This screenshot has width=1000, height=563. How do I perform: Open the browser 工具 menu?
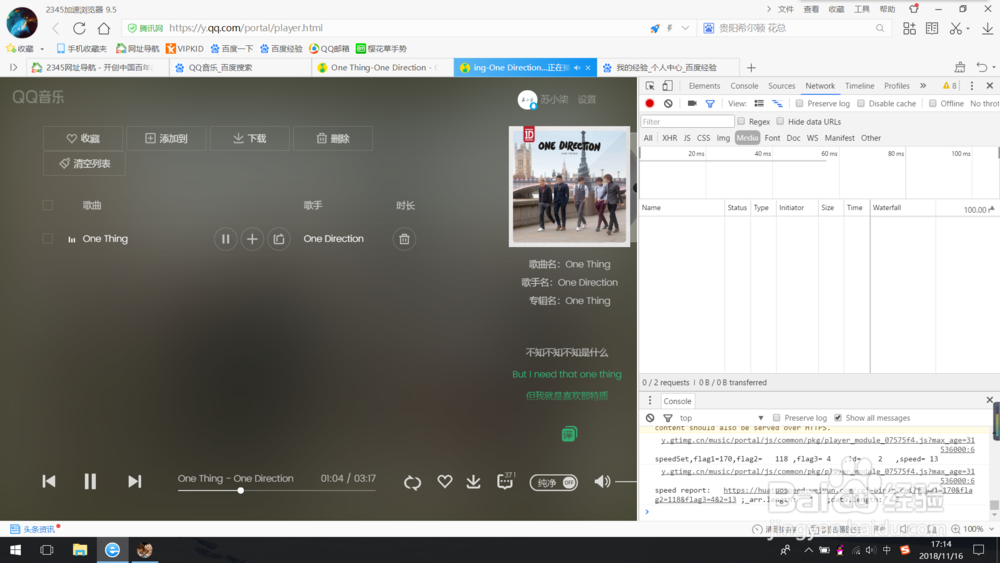(x=862, y=9)
